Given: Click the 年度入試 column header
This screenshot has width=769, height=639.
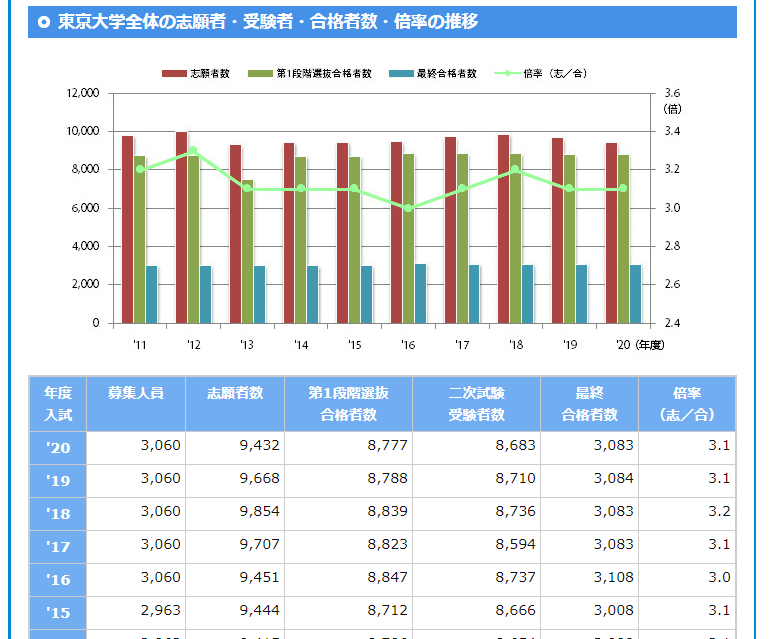Looking at the screenshot, I should tap(58, 404).
